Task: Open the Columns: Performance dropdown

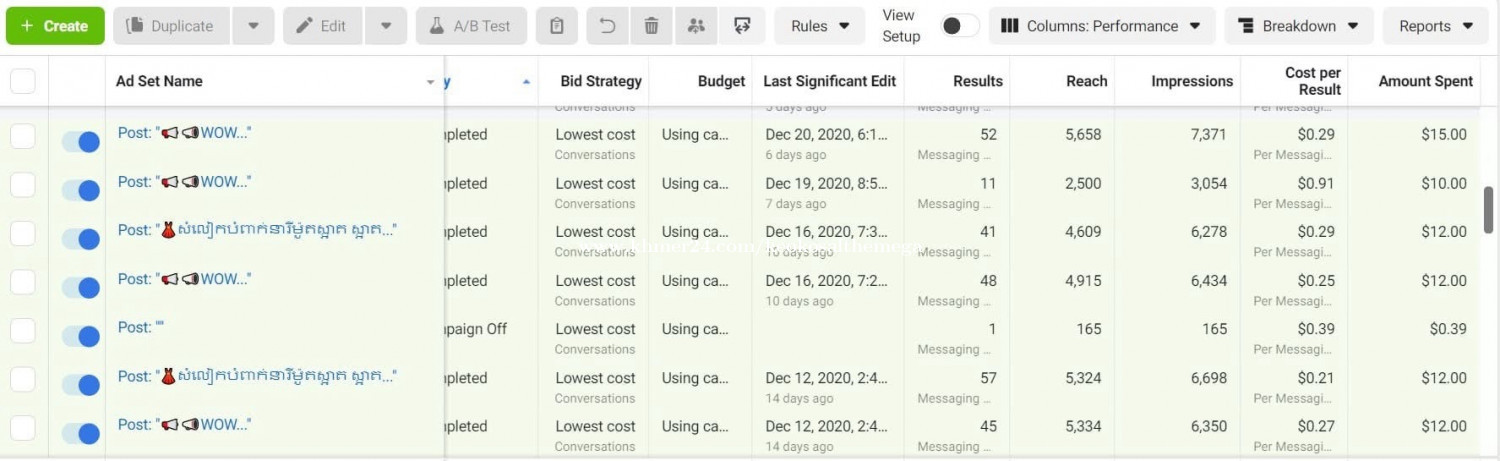Action: click(x=1102, y=26)
